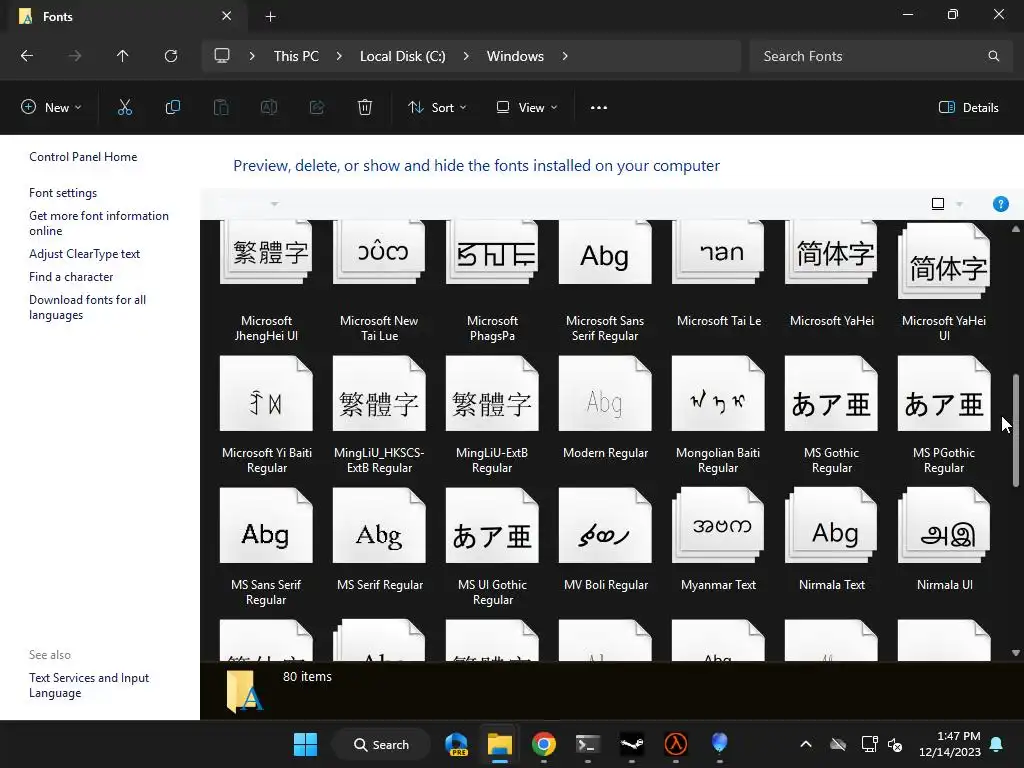Select Microsoft PhagsPa font
The height and width of the screenshot is (768, 1024).
click(492, 281)
